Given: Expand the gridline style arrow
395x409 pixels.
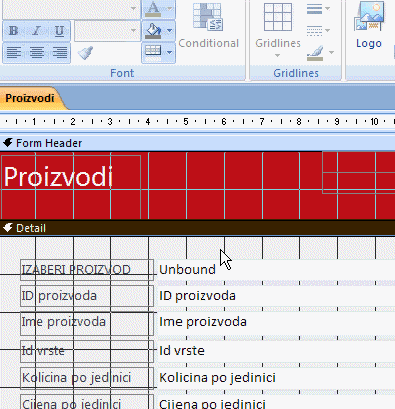Looking at the screenshot, I should [328, 31].
